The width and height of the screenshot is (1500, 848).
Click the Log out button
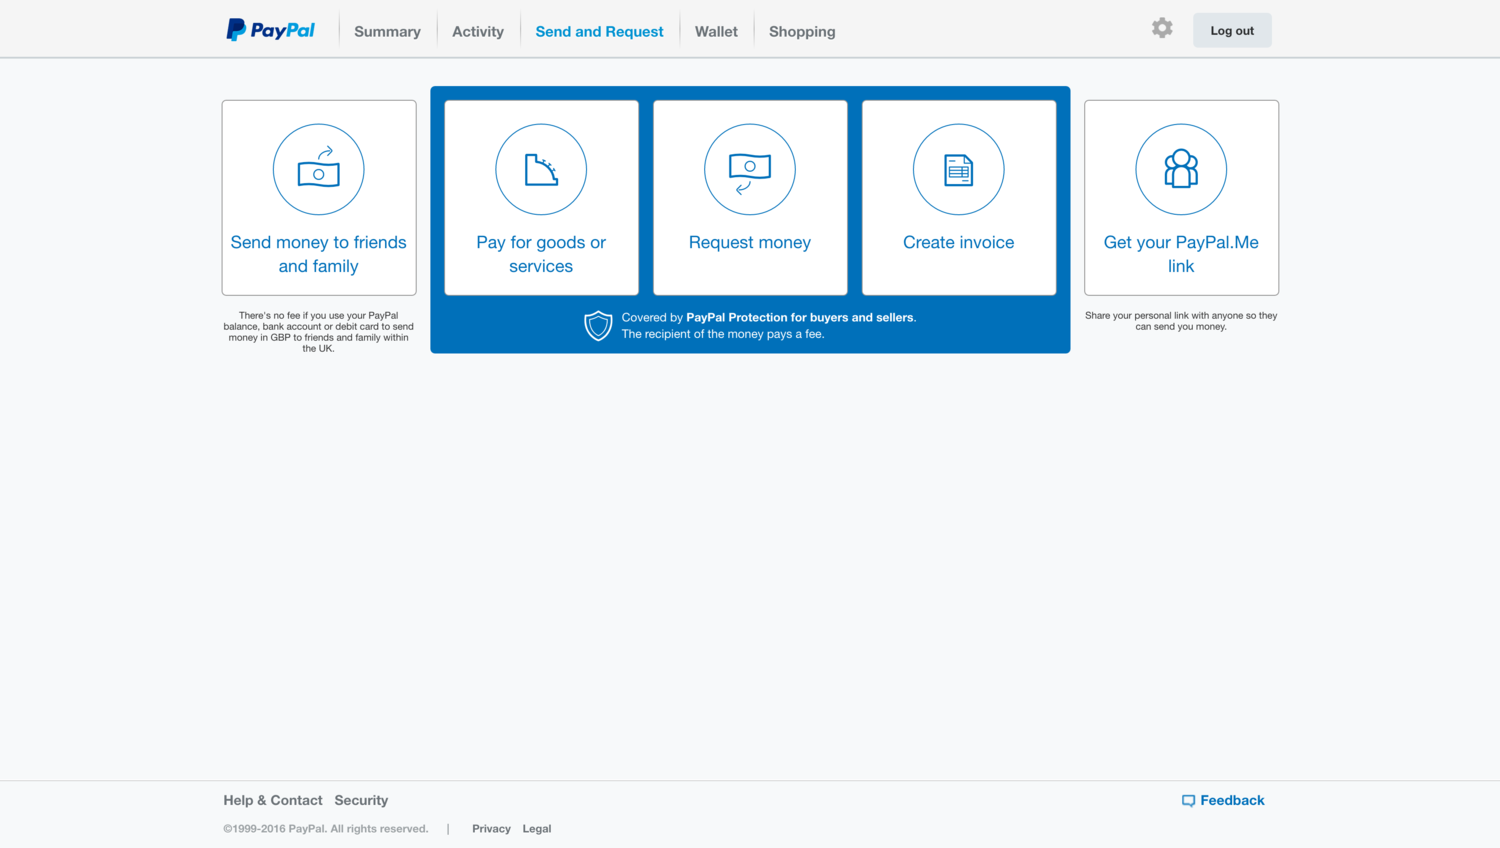coord(1232,30)
